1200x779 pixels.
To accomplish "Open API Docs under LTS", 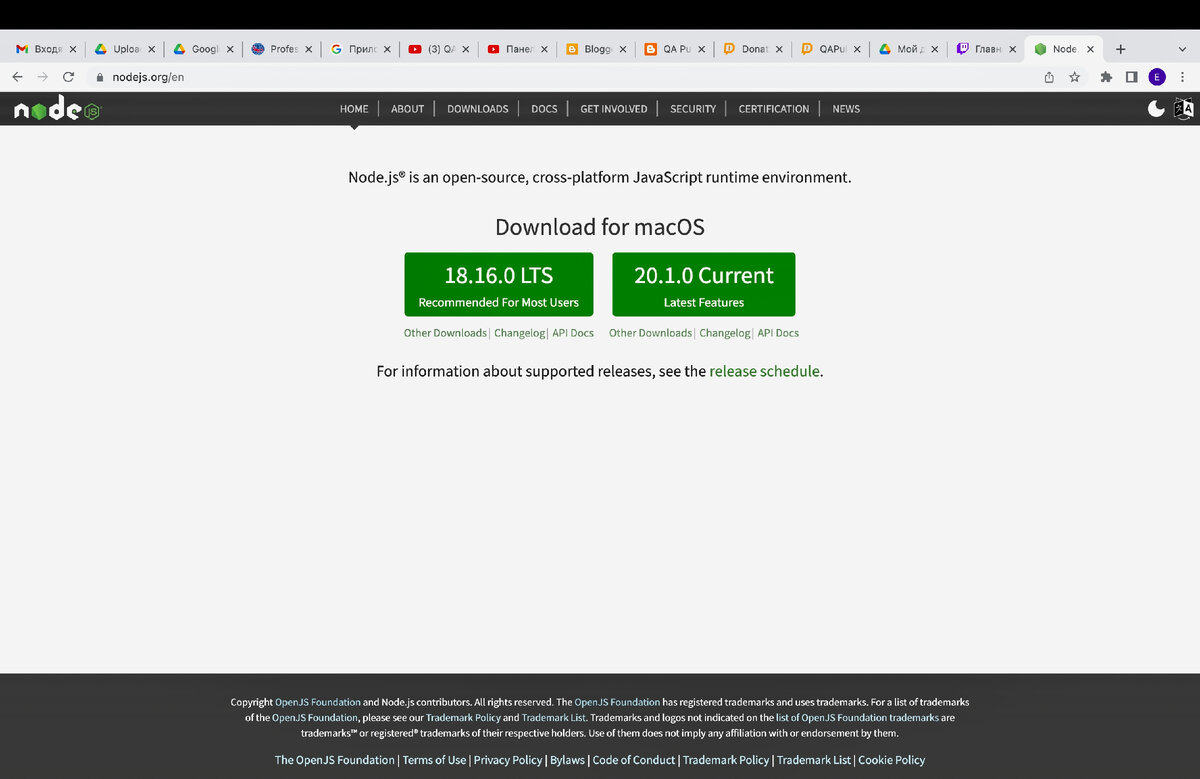I will point(573,333).
